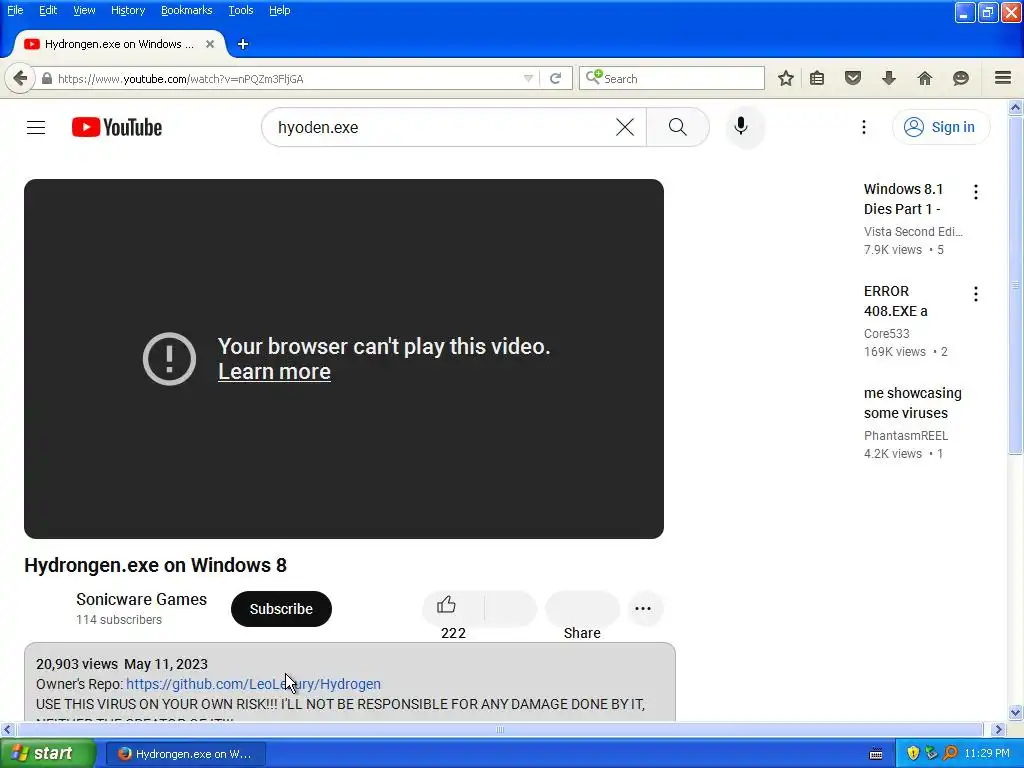This screenshot has width=1024, height=768.
Task: Go to Firefox Home icon
Action: [x=925, y=78]
